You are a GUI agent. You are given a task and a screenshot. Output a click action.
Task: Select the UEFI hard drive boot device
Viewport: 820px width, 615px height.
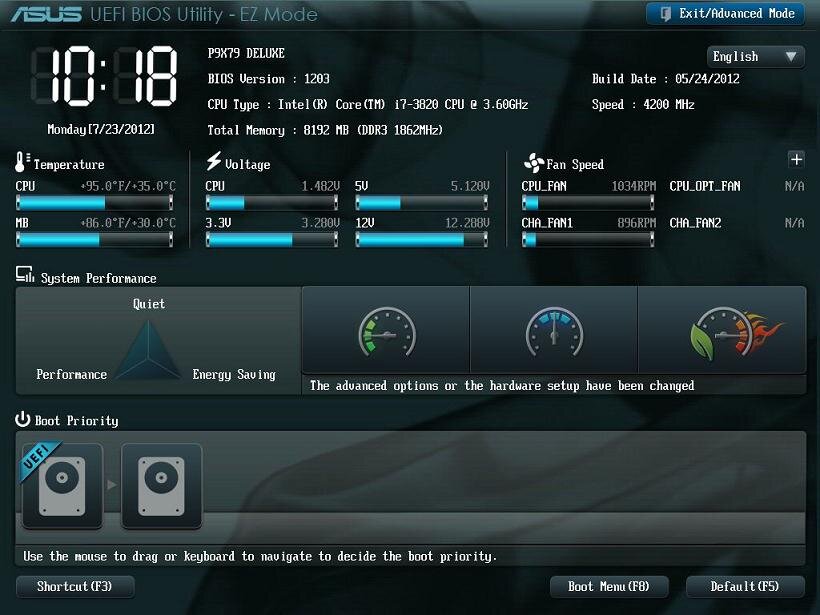[x=62, y=485]
